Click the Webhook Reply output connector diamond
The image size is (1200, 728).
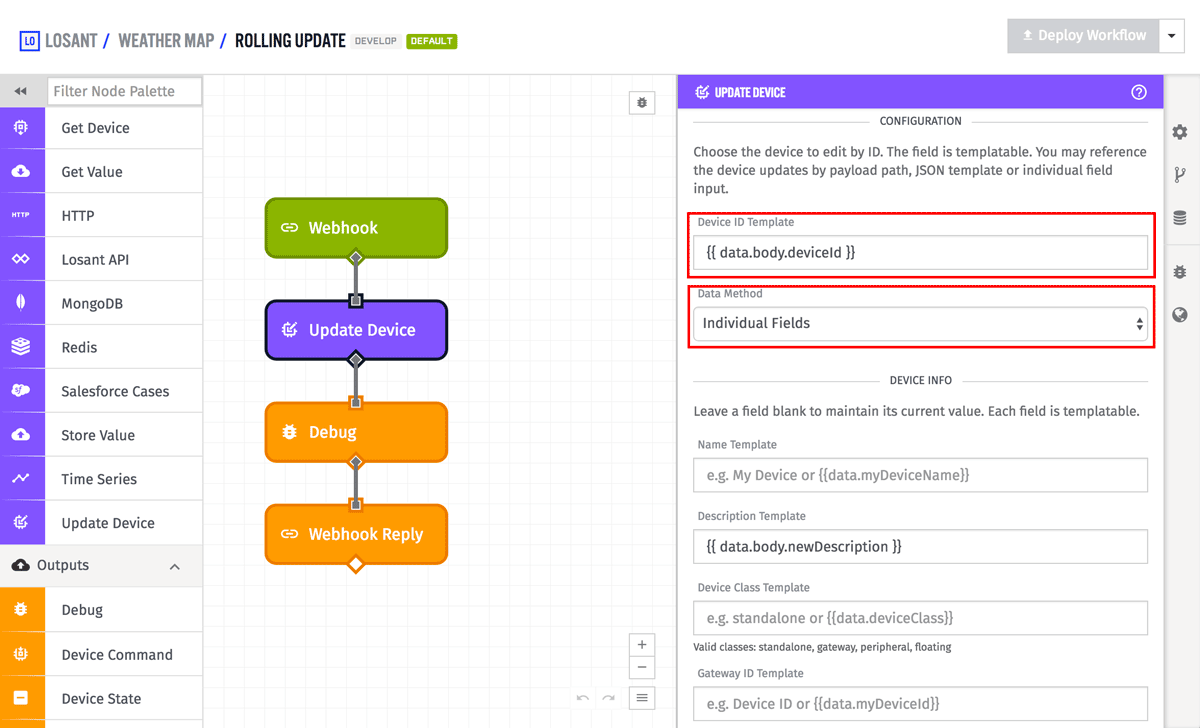pyautogui.click(x=355, y=566)
